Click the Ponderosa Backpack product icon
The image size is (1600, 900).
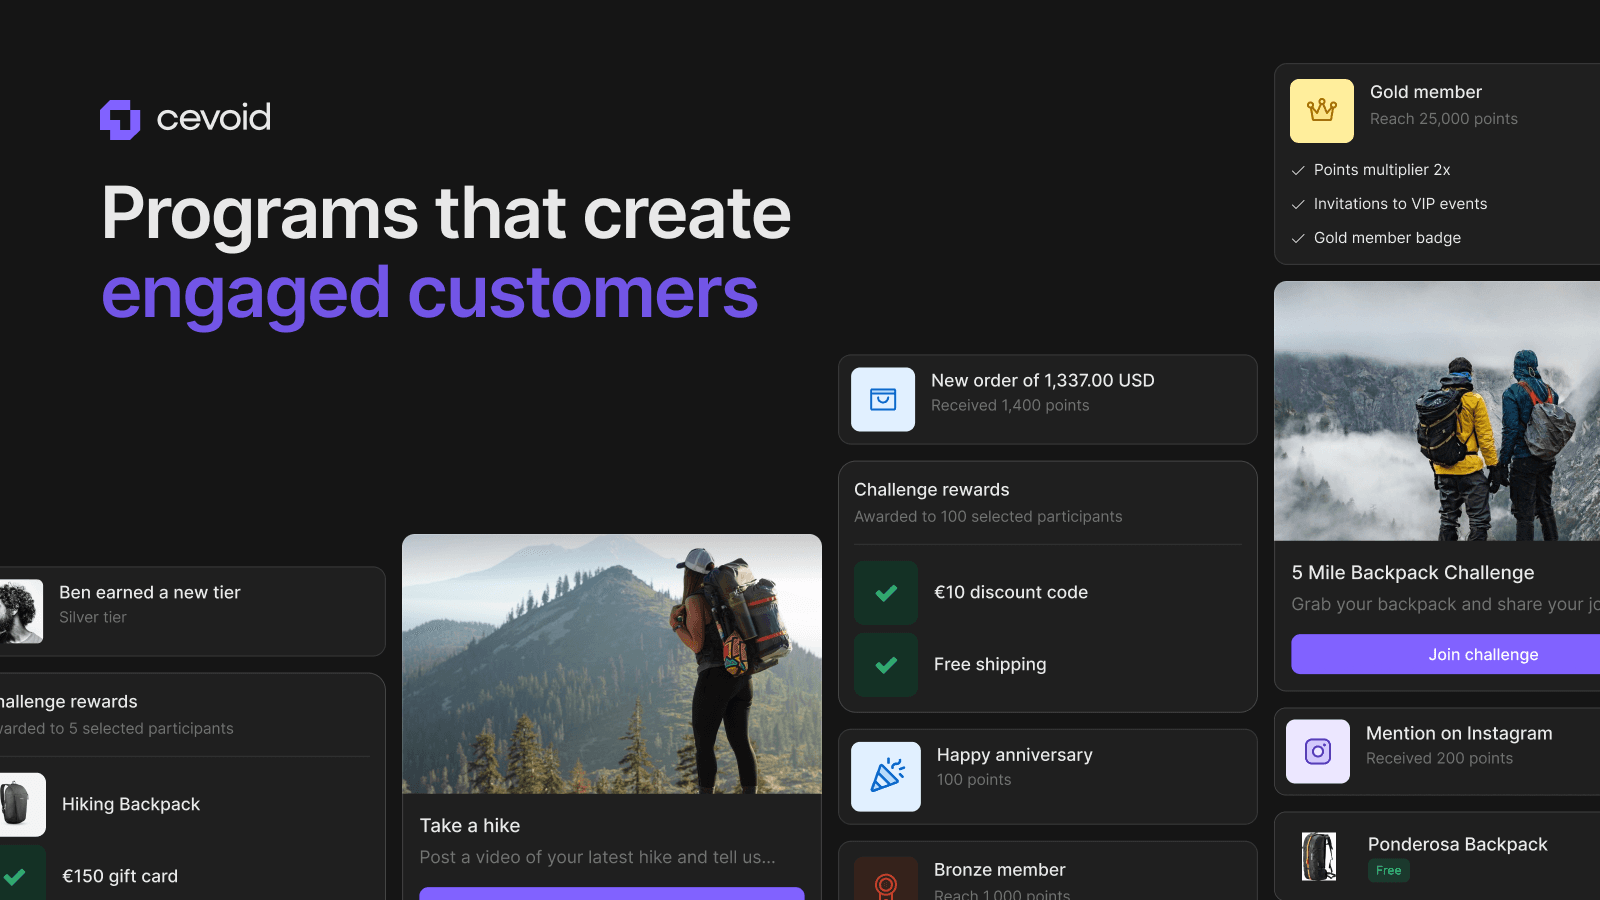coord(1318,856)
